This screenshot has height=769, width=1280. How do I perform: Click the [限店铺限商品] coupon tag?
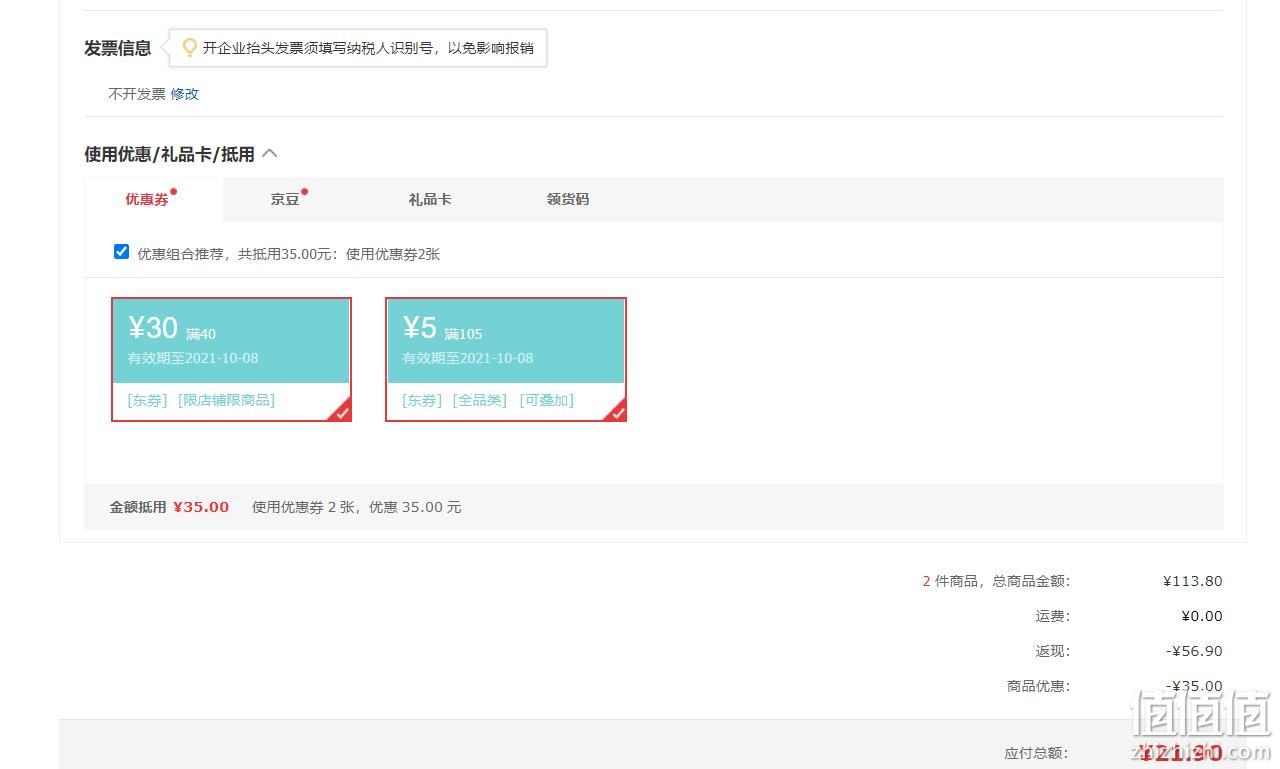226,400
